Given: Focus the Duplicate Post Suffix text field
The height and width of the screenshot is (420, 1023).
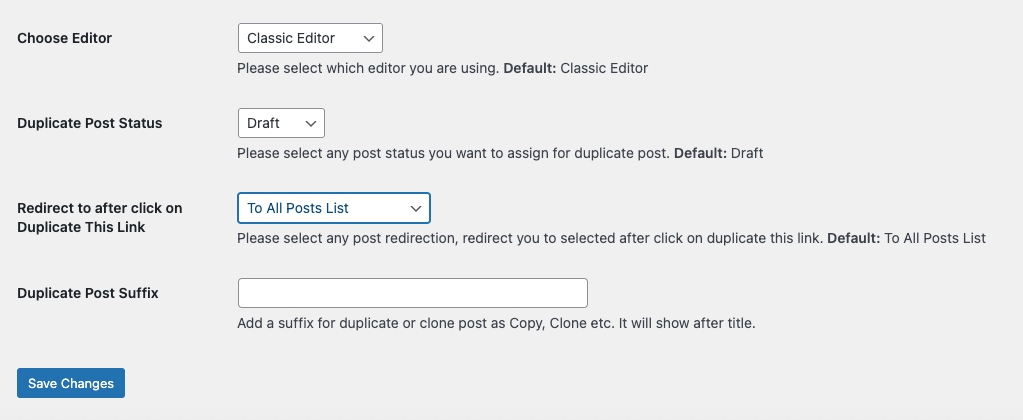Looking at the screenshot, I should tap(412, 293).
